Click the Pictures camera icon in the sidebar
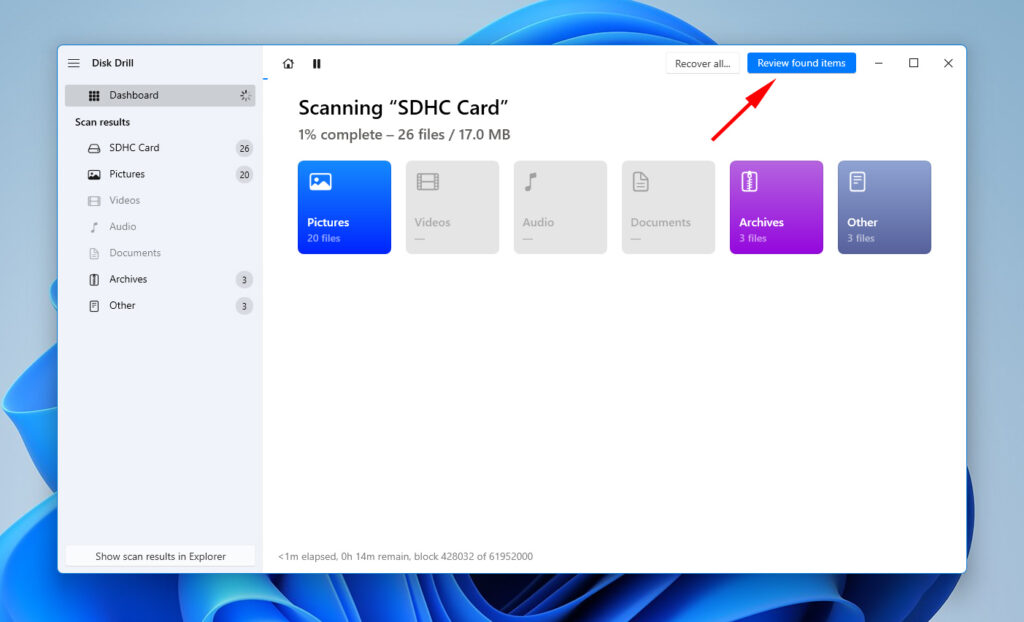1024x622 pixels. point(93,174)
